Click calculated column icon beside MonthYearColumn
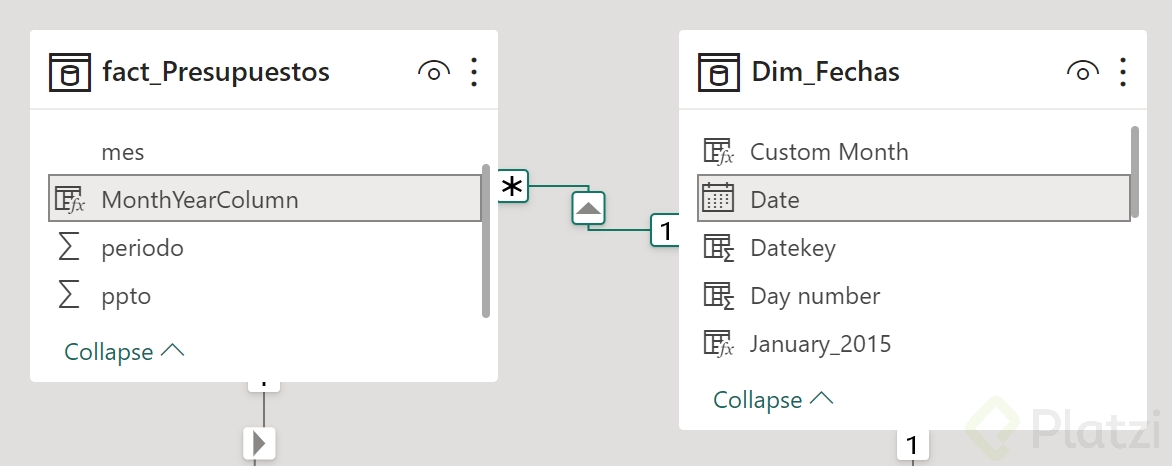Viewport: 1172px width, 466px height. click(x=70, y=200)
